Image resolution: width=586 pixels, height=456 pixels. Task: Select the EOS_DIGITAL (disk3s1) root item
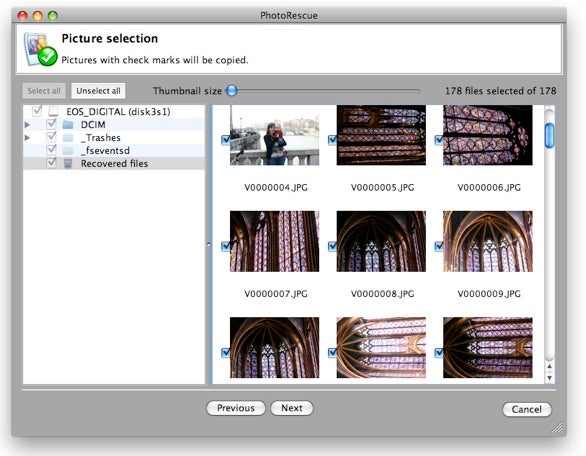point(118,111)
